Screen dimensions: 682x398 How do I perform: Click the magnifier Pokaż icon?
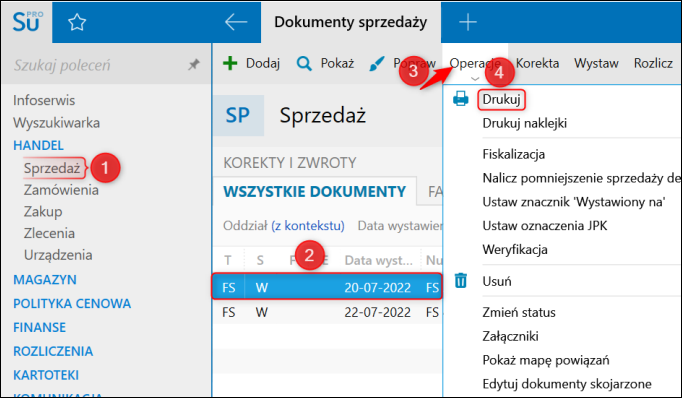(x=304, y=64)
